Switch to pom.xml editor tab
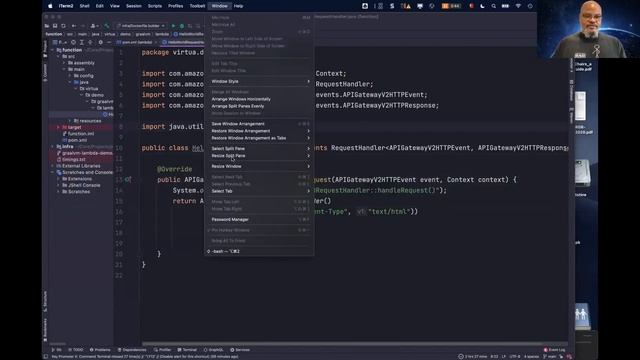Screen dimensions: 640x360 click(136, 42)
